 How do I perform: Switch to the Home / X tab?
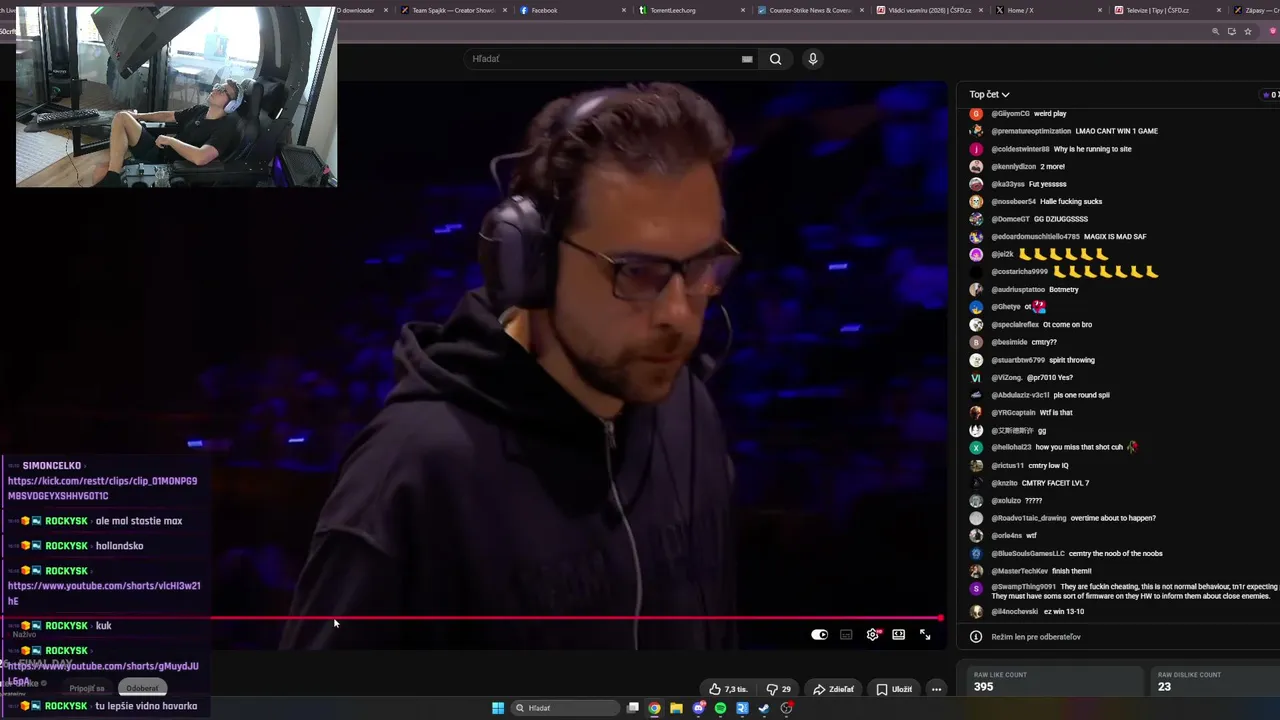(x=1049, y=10)
